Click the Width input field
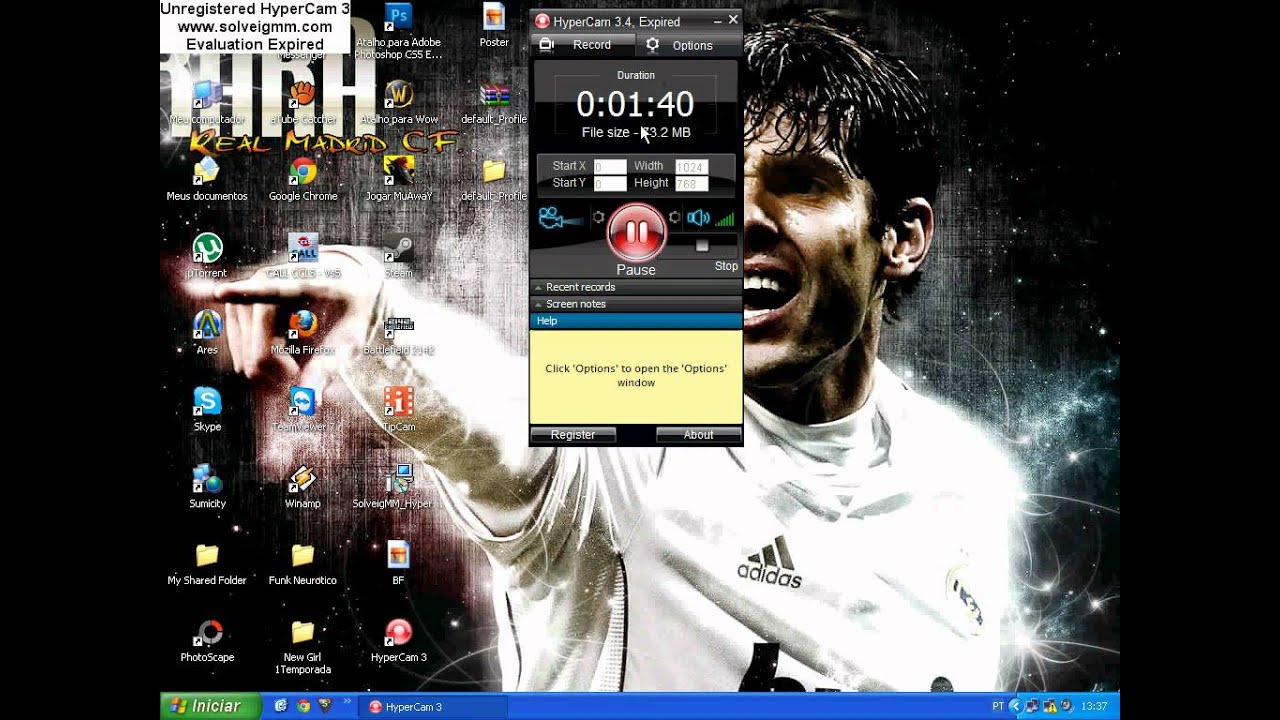The width and height of the screenshot is (1280, 720). pyautogui.click(x=691, y=167)
